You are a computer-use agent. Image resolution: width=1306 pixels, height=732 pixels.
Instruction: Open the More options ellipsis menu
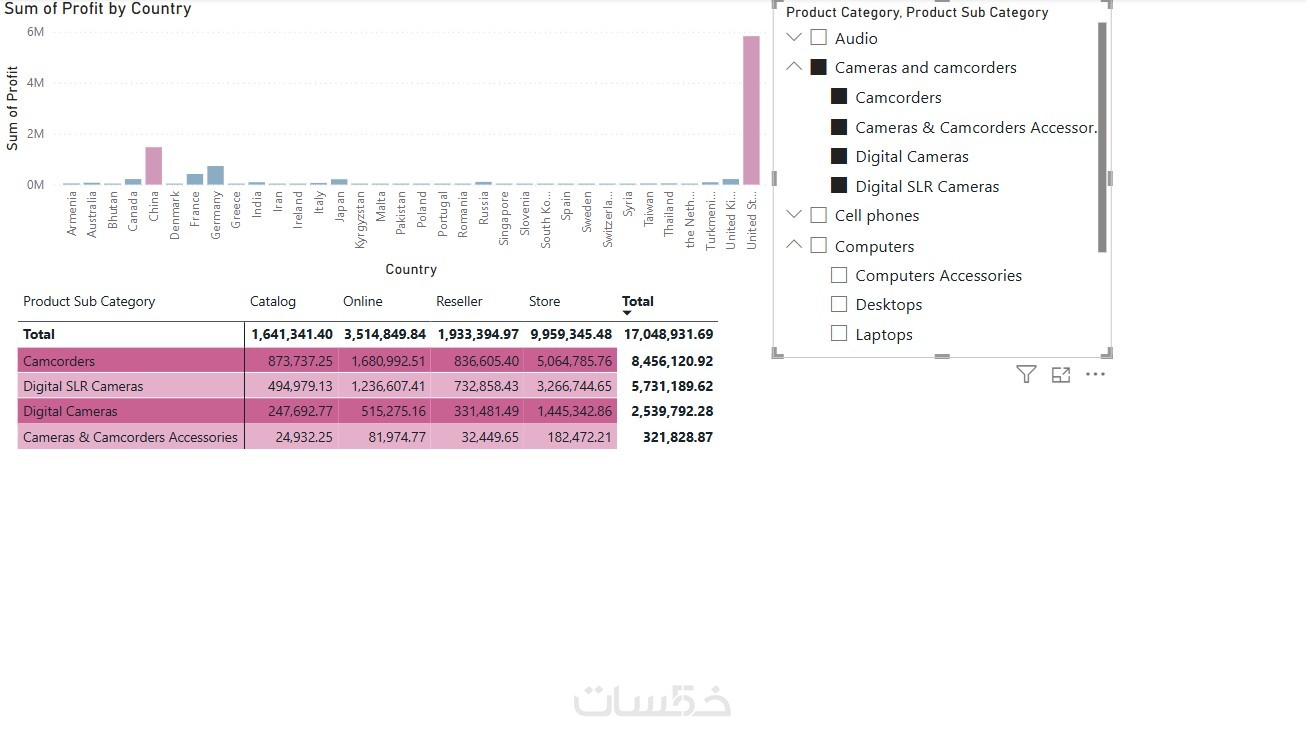click(x=1095, y=374)
